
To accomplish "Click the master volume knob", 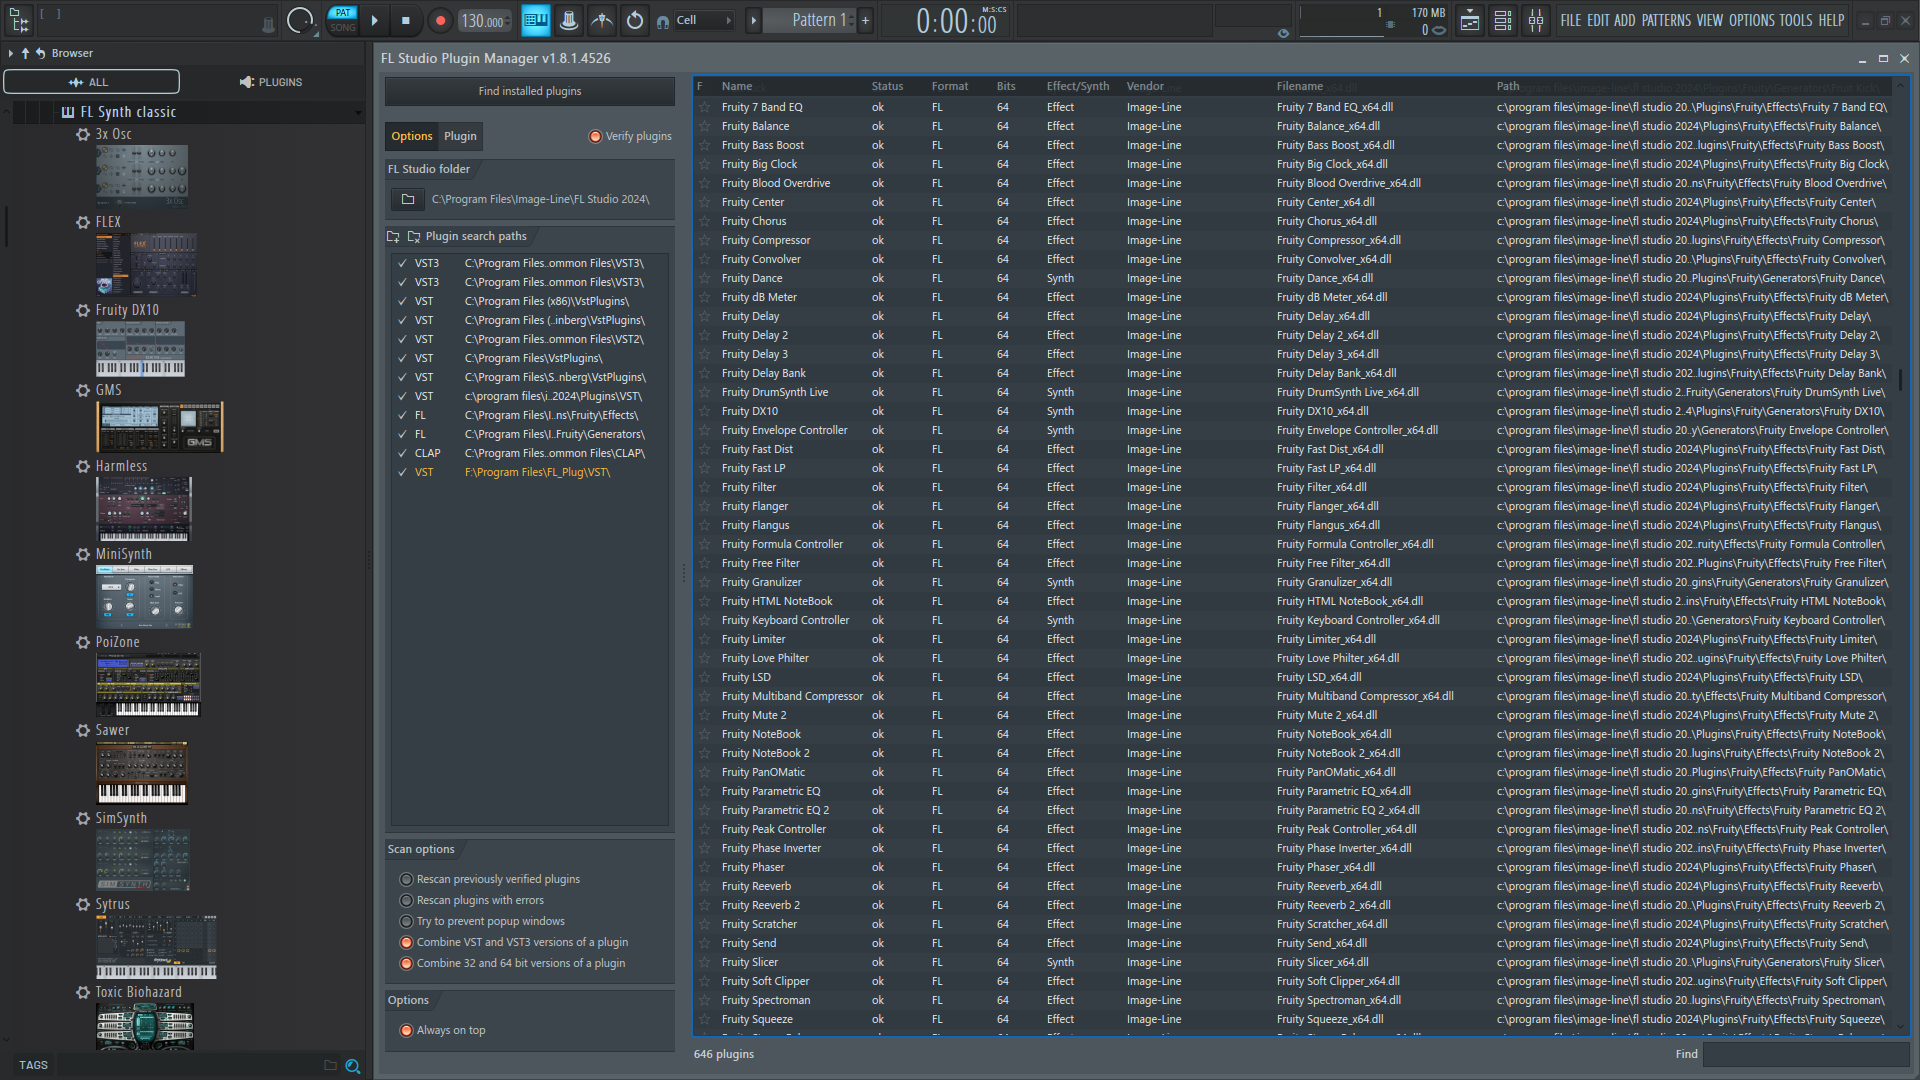I will pos(300,20).
